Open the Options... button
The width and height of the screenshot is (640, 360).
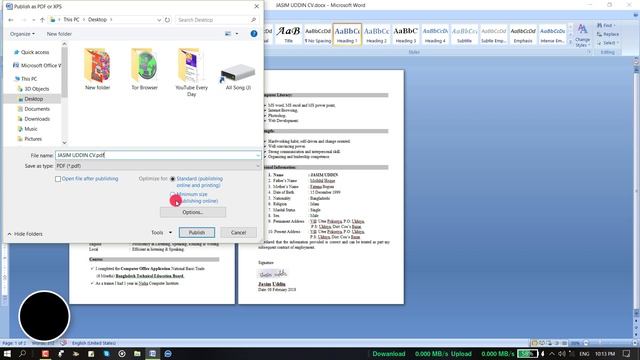pos(193,212)
